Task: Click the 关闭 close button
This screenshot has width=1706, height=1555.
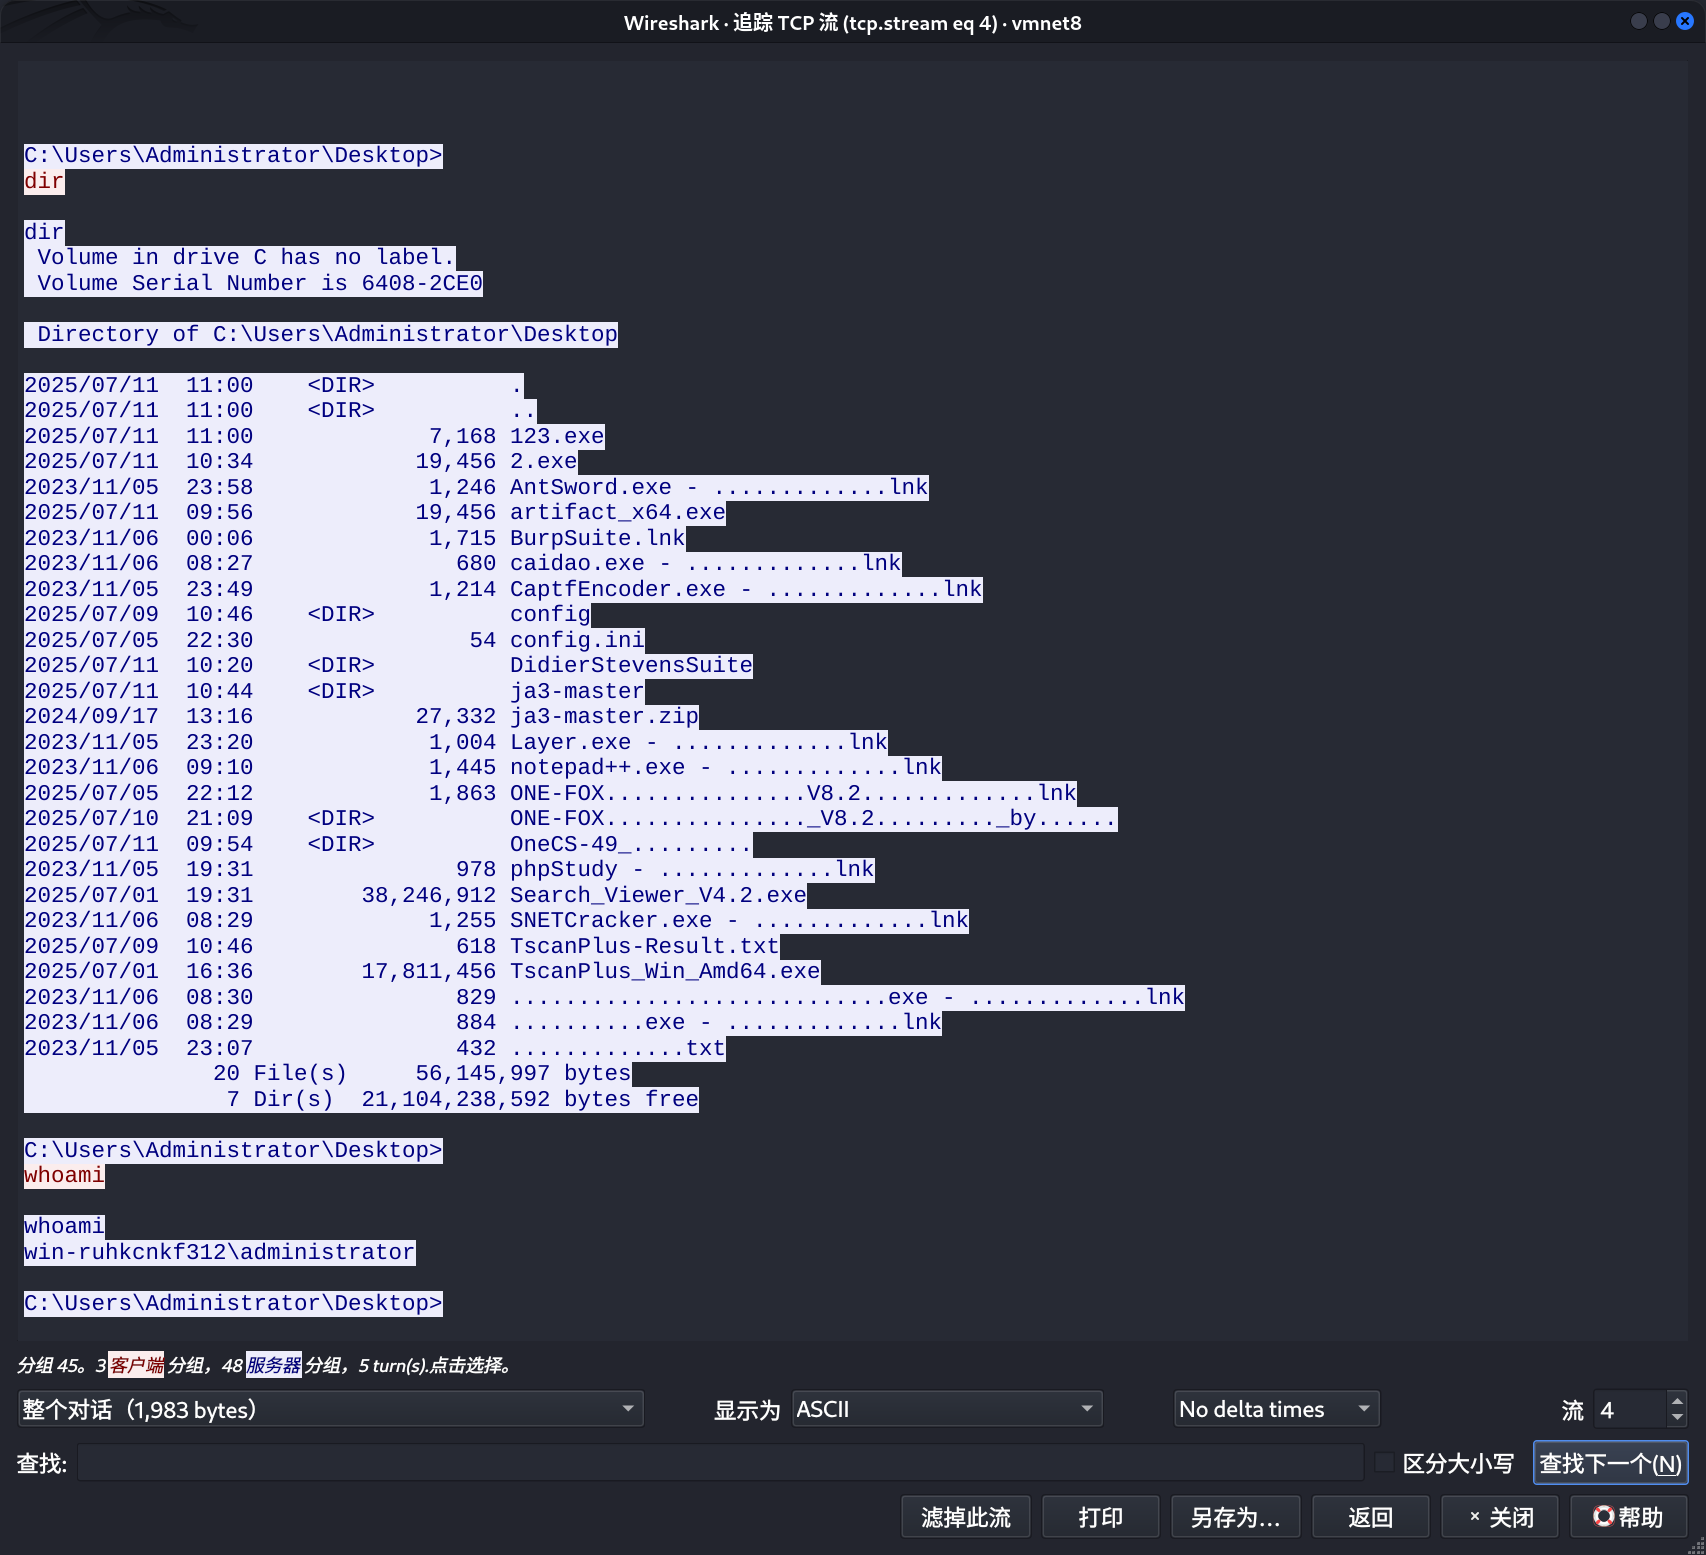Action: tap(1500, 1517)
